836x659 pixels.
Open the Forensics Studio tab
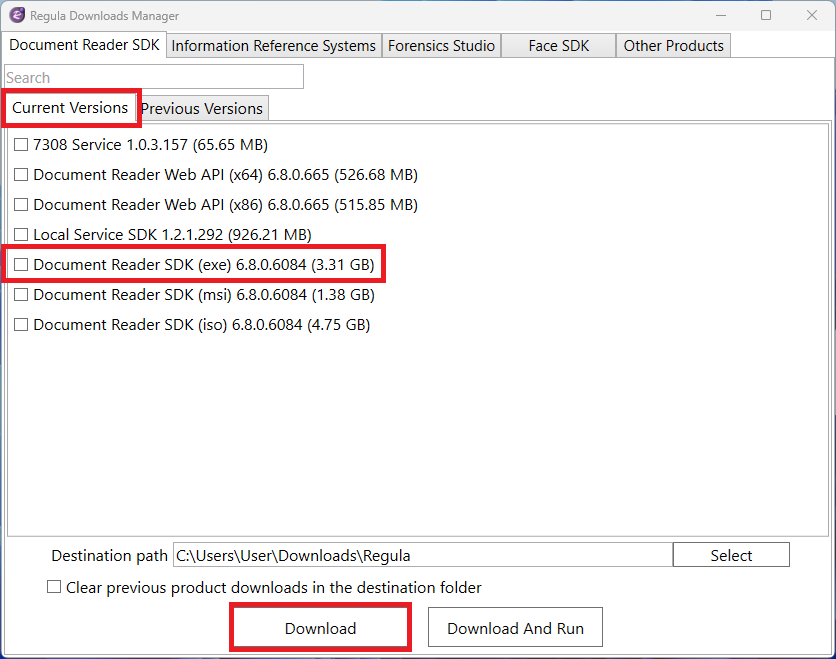(x=441, y=46)
